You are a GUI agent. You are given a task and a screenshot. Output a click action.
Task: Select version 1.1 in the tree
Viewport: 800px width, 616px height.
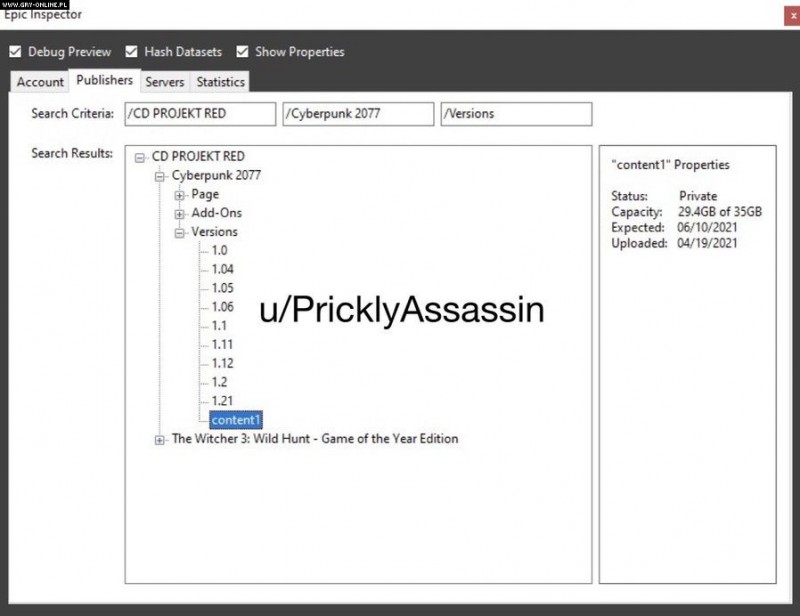pos(219,326)
